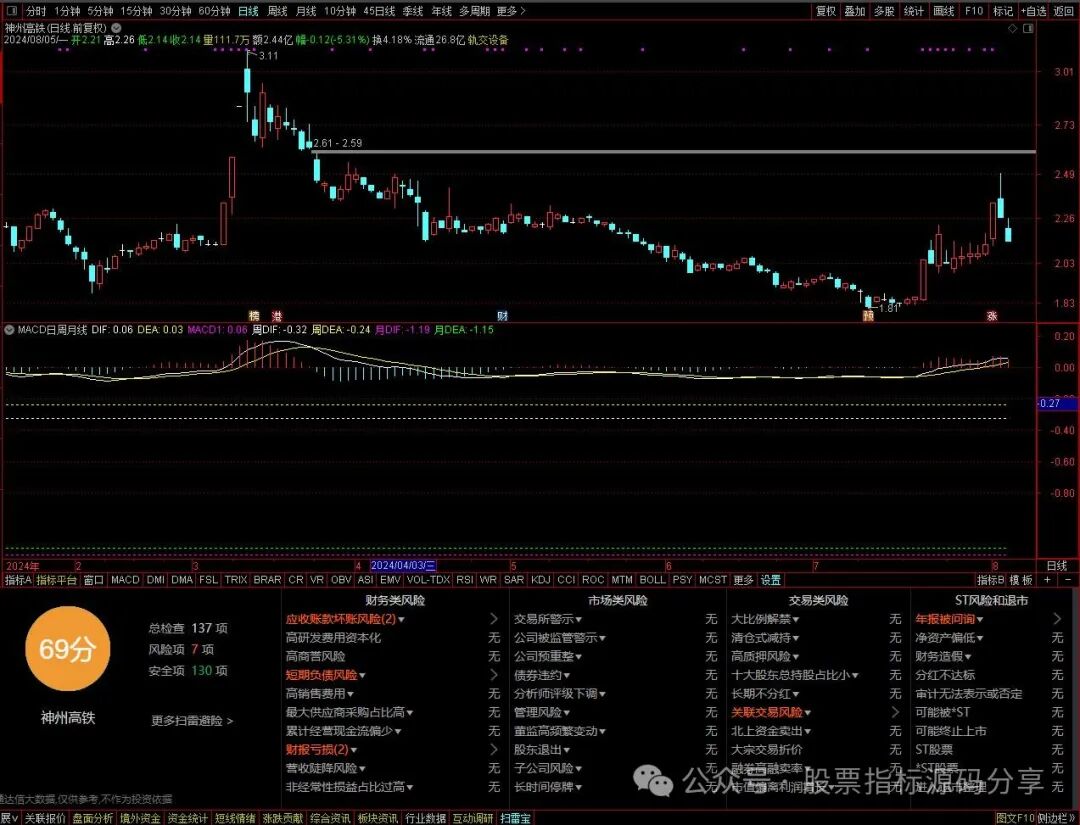Select the 扫雷宝 bottom tab
The image size is (1080, 825).
click(x=515, y=818)
